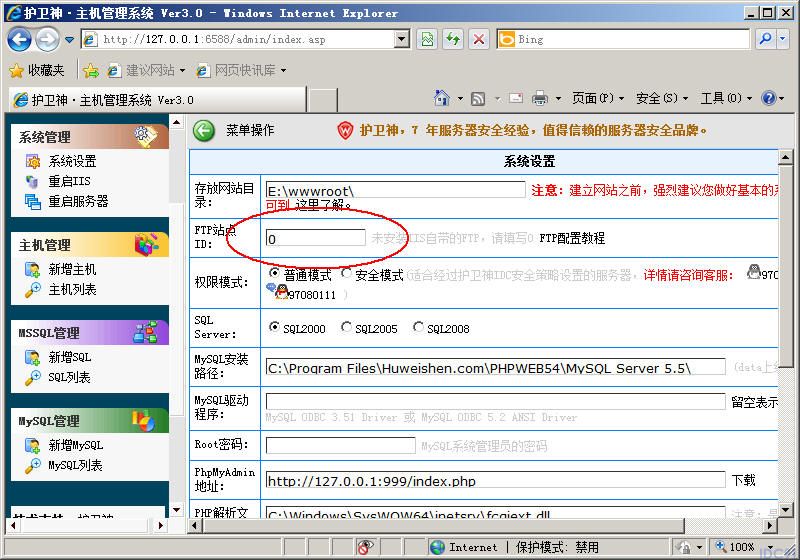Image resolution: width=800 pixels, height=560 pixels.
Task: Click the MySQL驱动程序 input field
Action: pyautogui.click(x=495, y=401)
